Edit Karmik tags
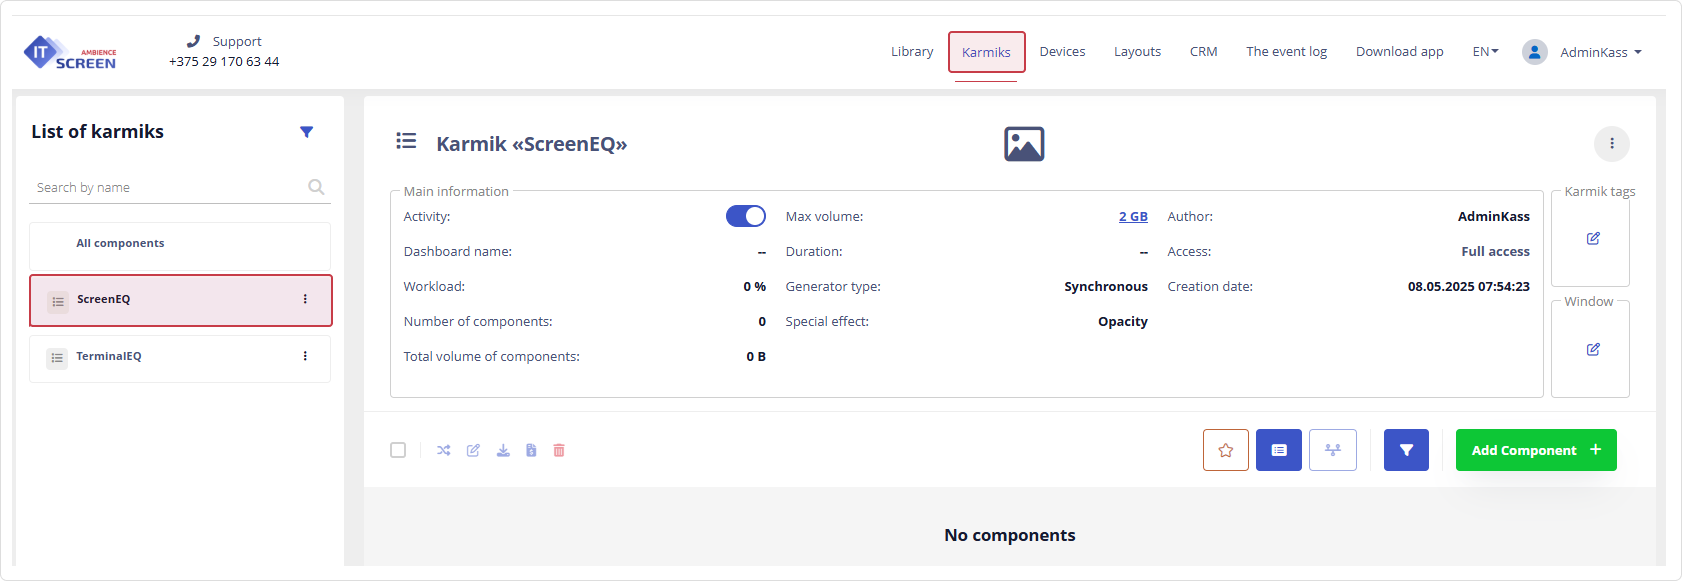1682x581 pixels. (x=1593, y=238)
